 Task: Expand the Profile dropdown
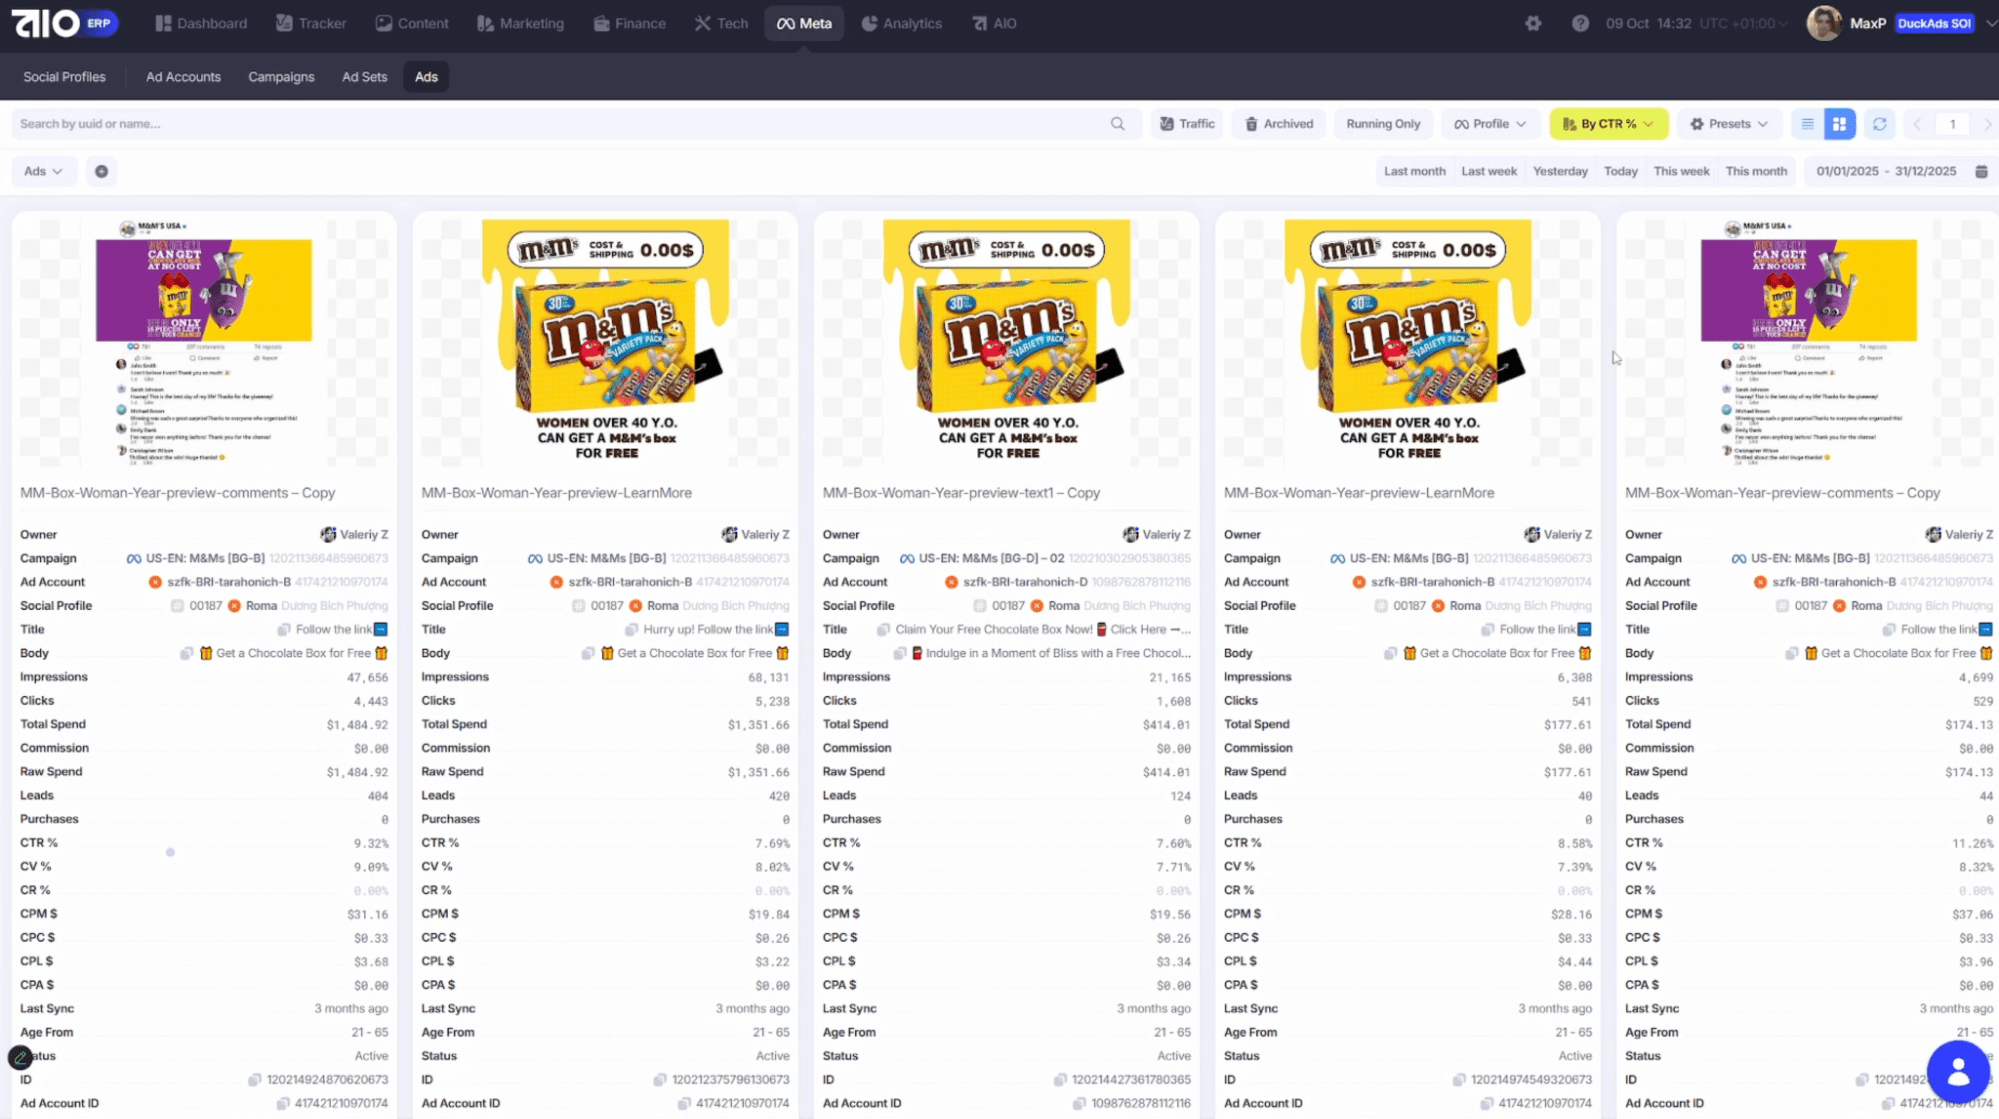[x=1490, y=124]
